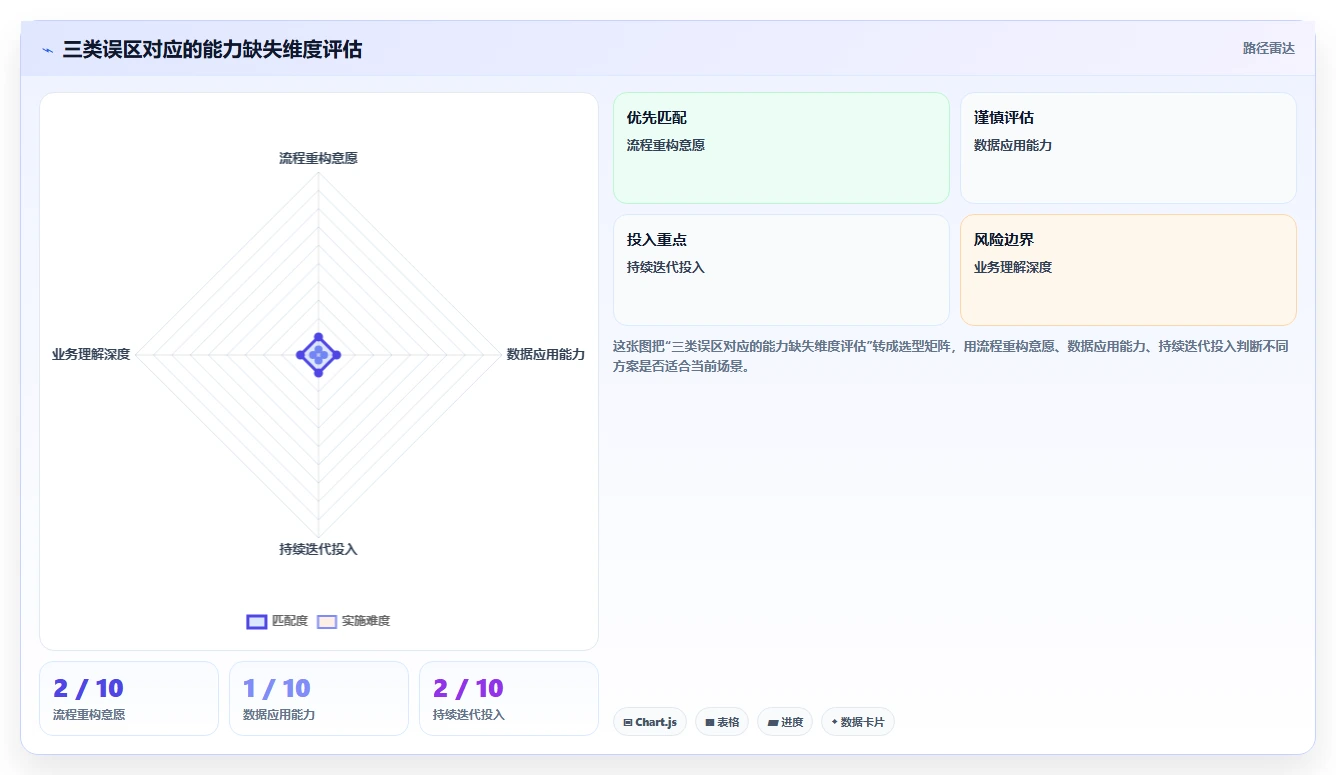Screen dimensions: 1336x775
Task: Click the 业务理解深度 text in 风险边界 card
Action: pyautogui.click(x=1013, y=267)
